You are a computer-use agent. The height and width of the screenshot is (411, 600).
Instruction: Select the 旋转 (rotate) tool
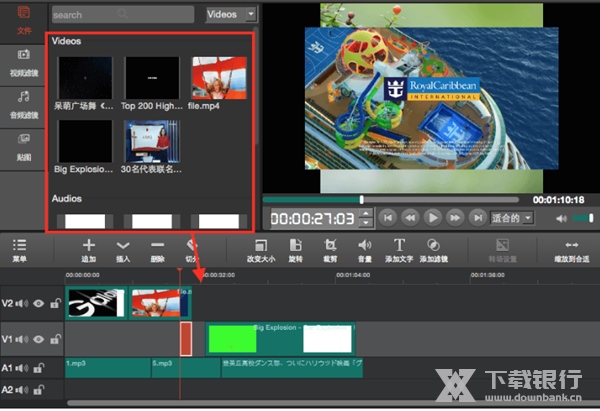click(x=295, y=246)
